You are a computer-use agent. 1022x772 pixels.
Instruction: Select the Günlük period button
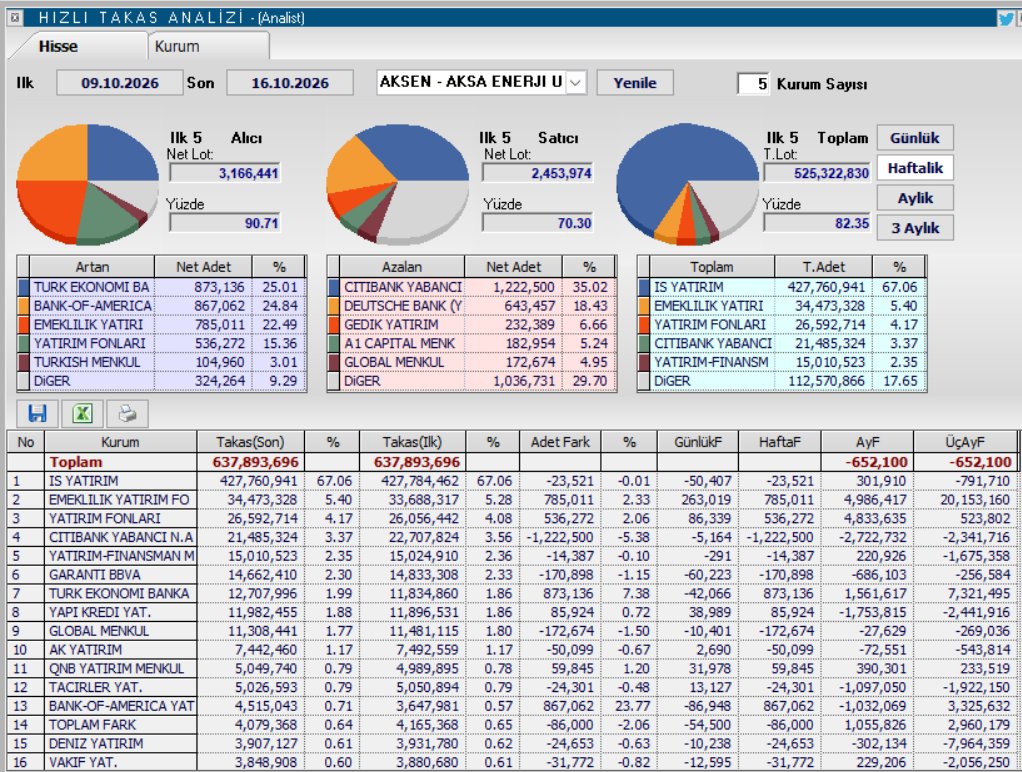pyautogui.click(x=914, y=138)
